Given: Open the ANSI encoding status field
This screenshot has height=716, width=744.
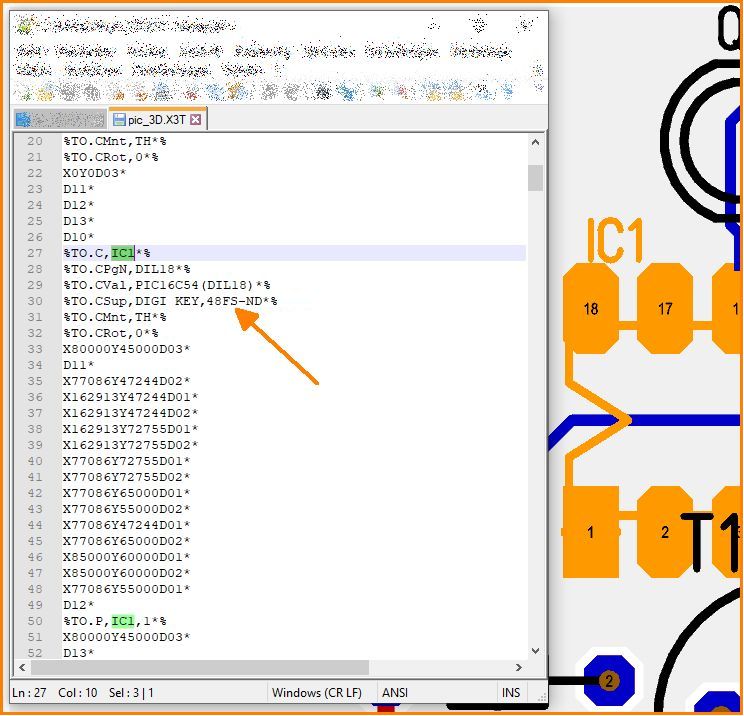Looking at the screenshot, I should 394,692.
